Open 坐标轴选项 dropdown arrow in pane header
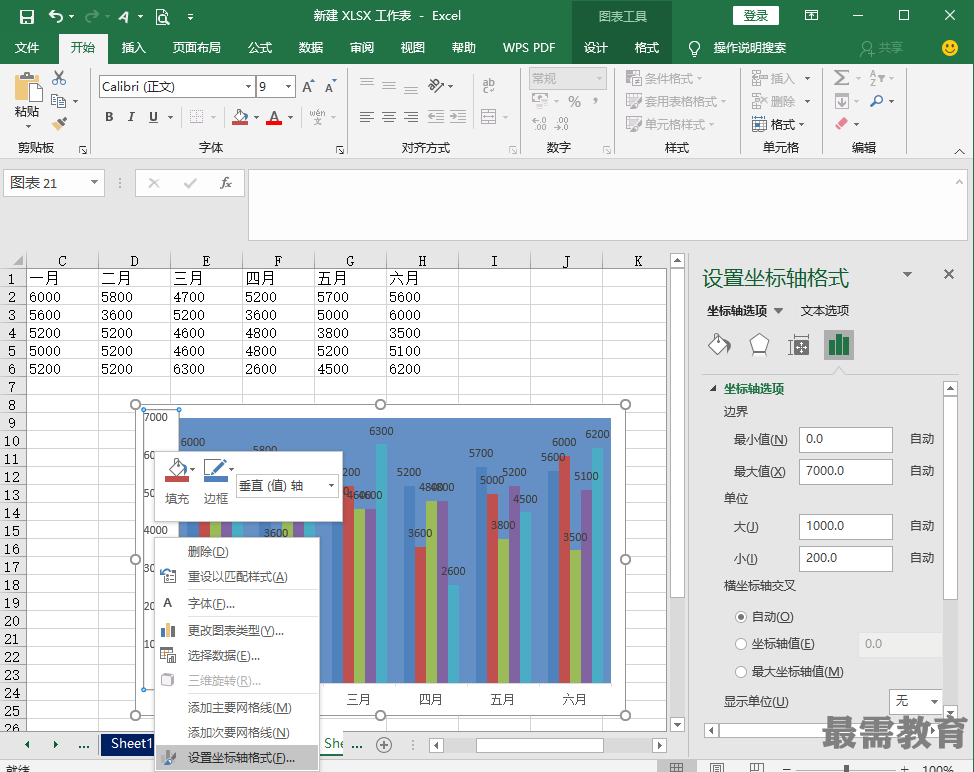 pos(778,311)
